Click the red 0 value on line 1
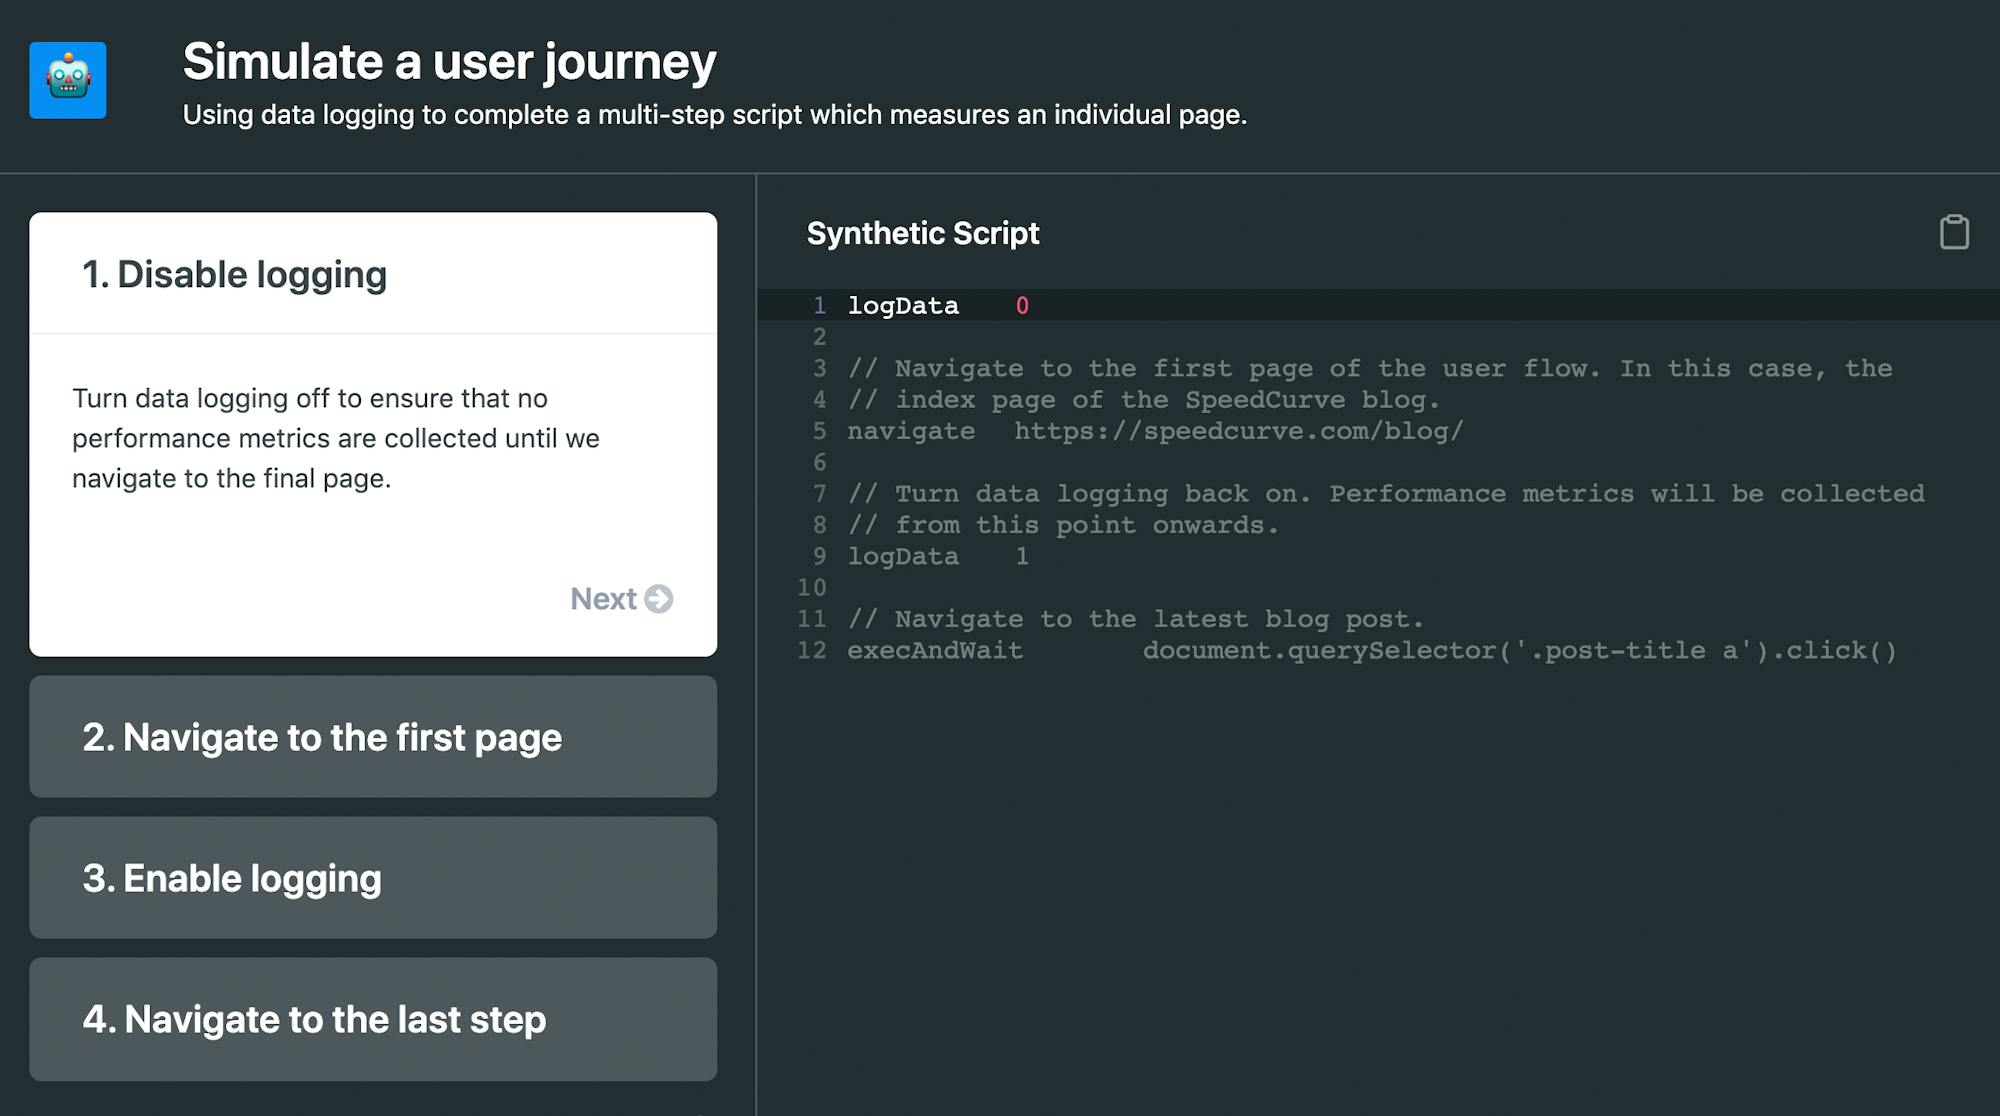This screenshot has height=1116, width=2000. tap(1022, 306)
